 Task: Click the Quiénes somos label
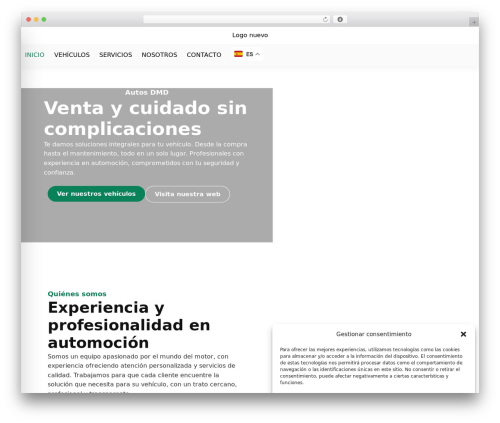click(77, 294)
